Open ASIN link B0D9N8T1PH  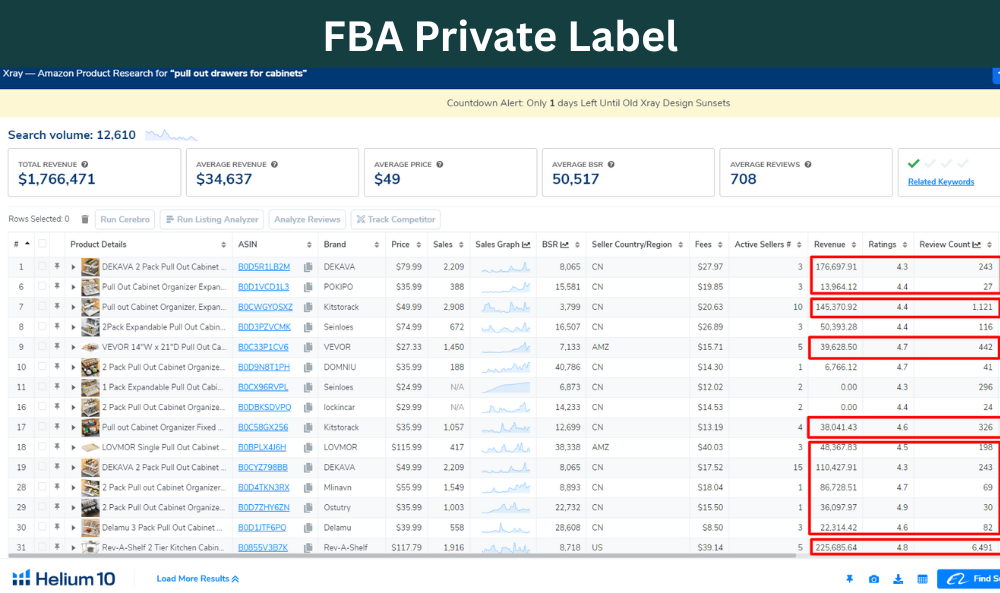click(264, 367)
